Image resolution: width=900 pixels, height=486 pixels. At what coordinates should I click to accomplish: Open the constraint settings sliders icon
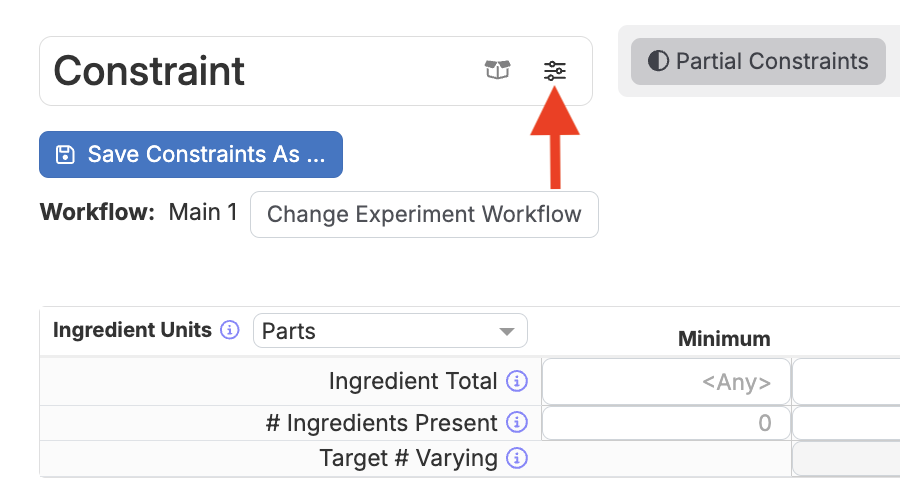554,71
